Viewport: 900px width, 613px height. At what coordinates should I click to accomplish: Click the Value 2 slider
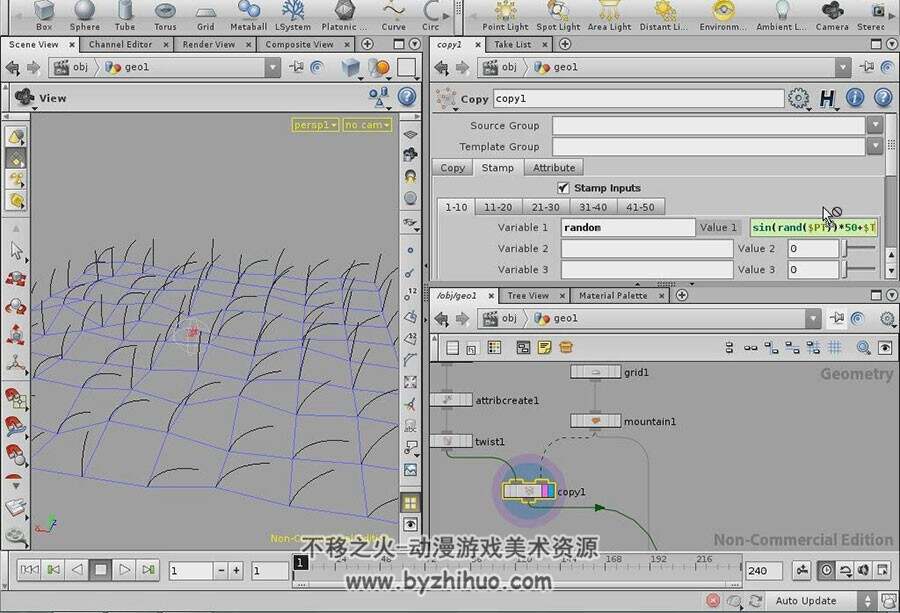tap(859, 249)
